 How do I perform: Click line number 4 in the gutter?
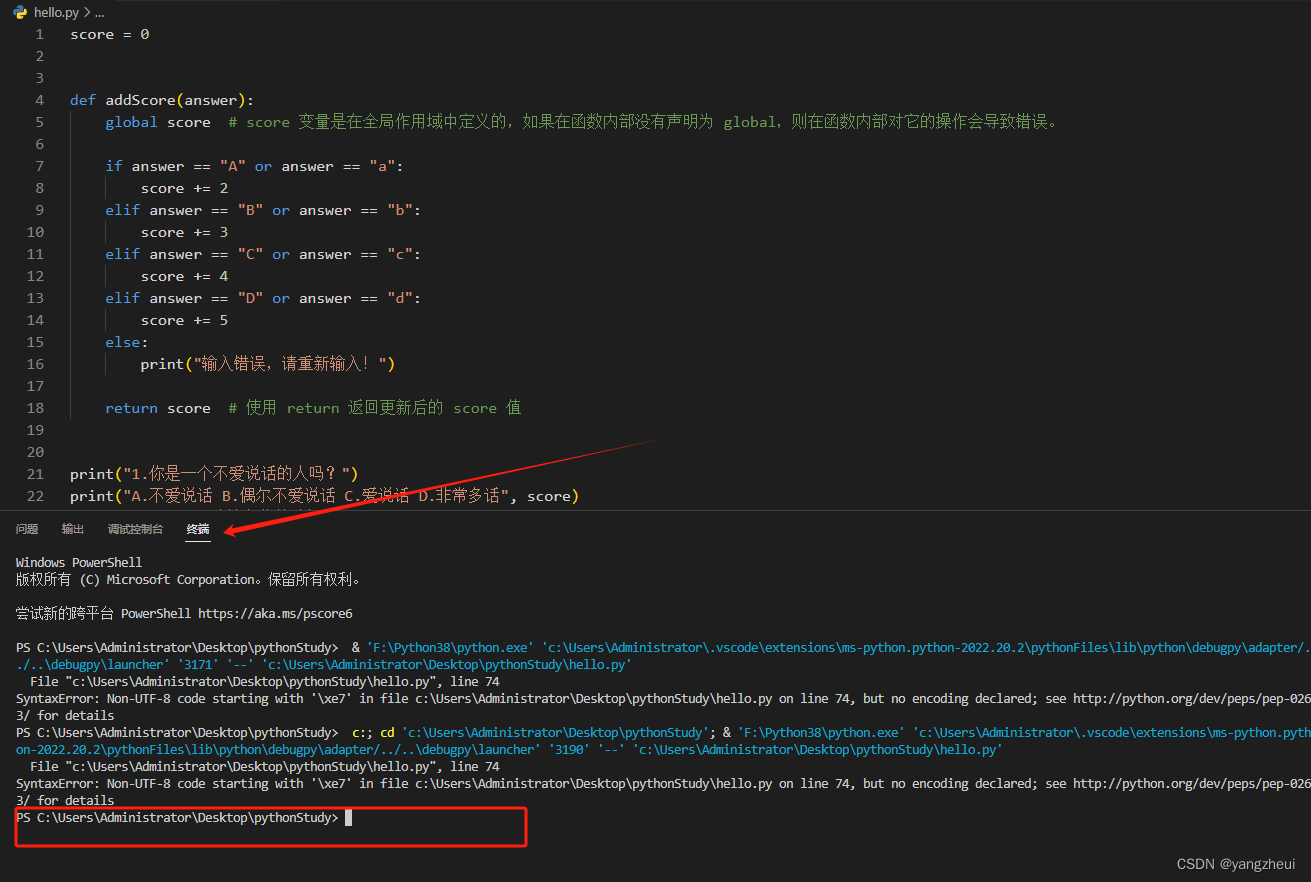[x=40, y=100]
